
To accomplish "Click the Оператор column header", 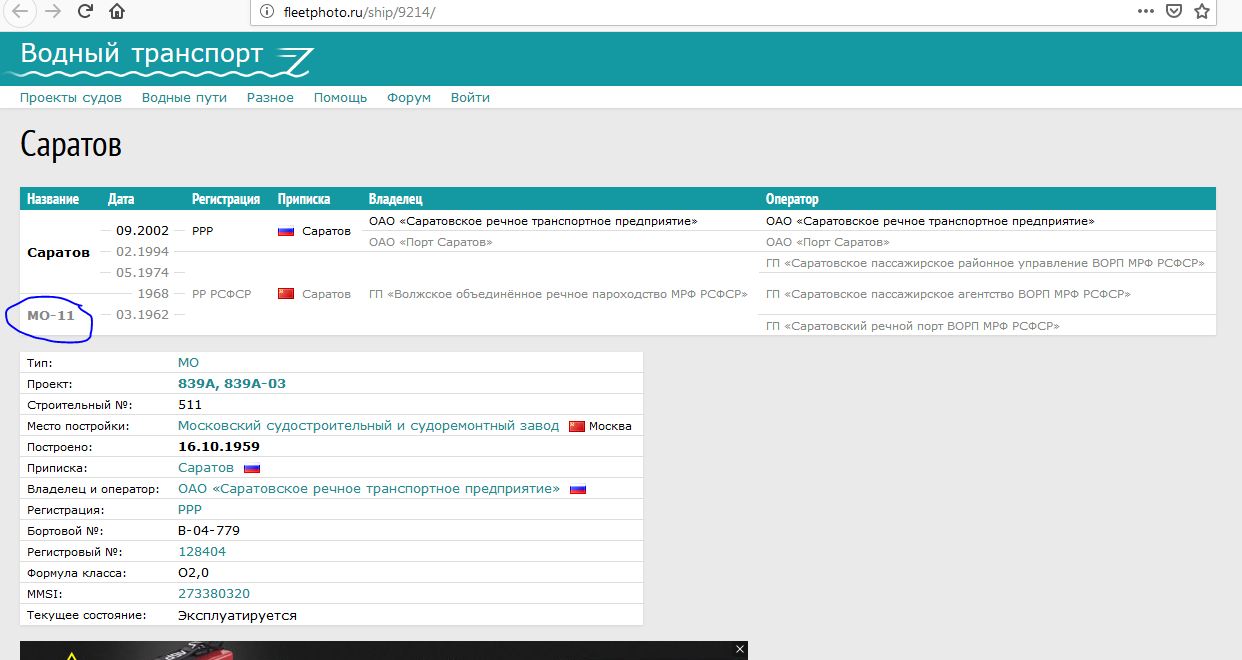I will [792, 199].
